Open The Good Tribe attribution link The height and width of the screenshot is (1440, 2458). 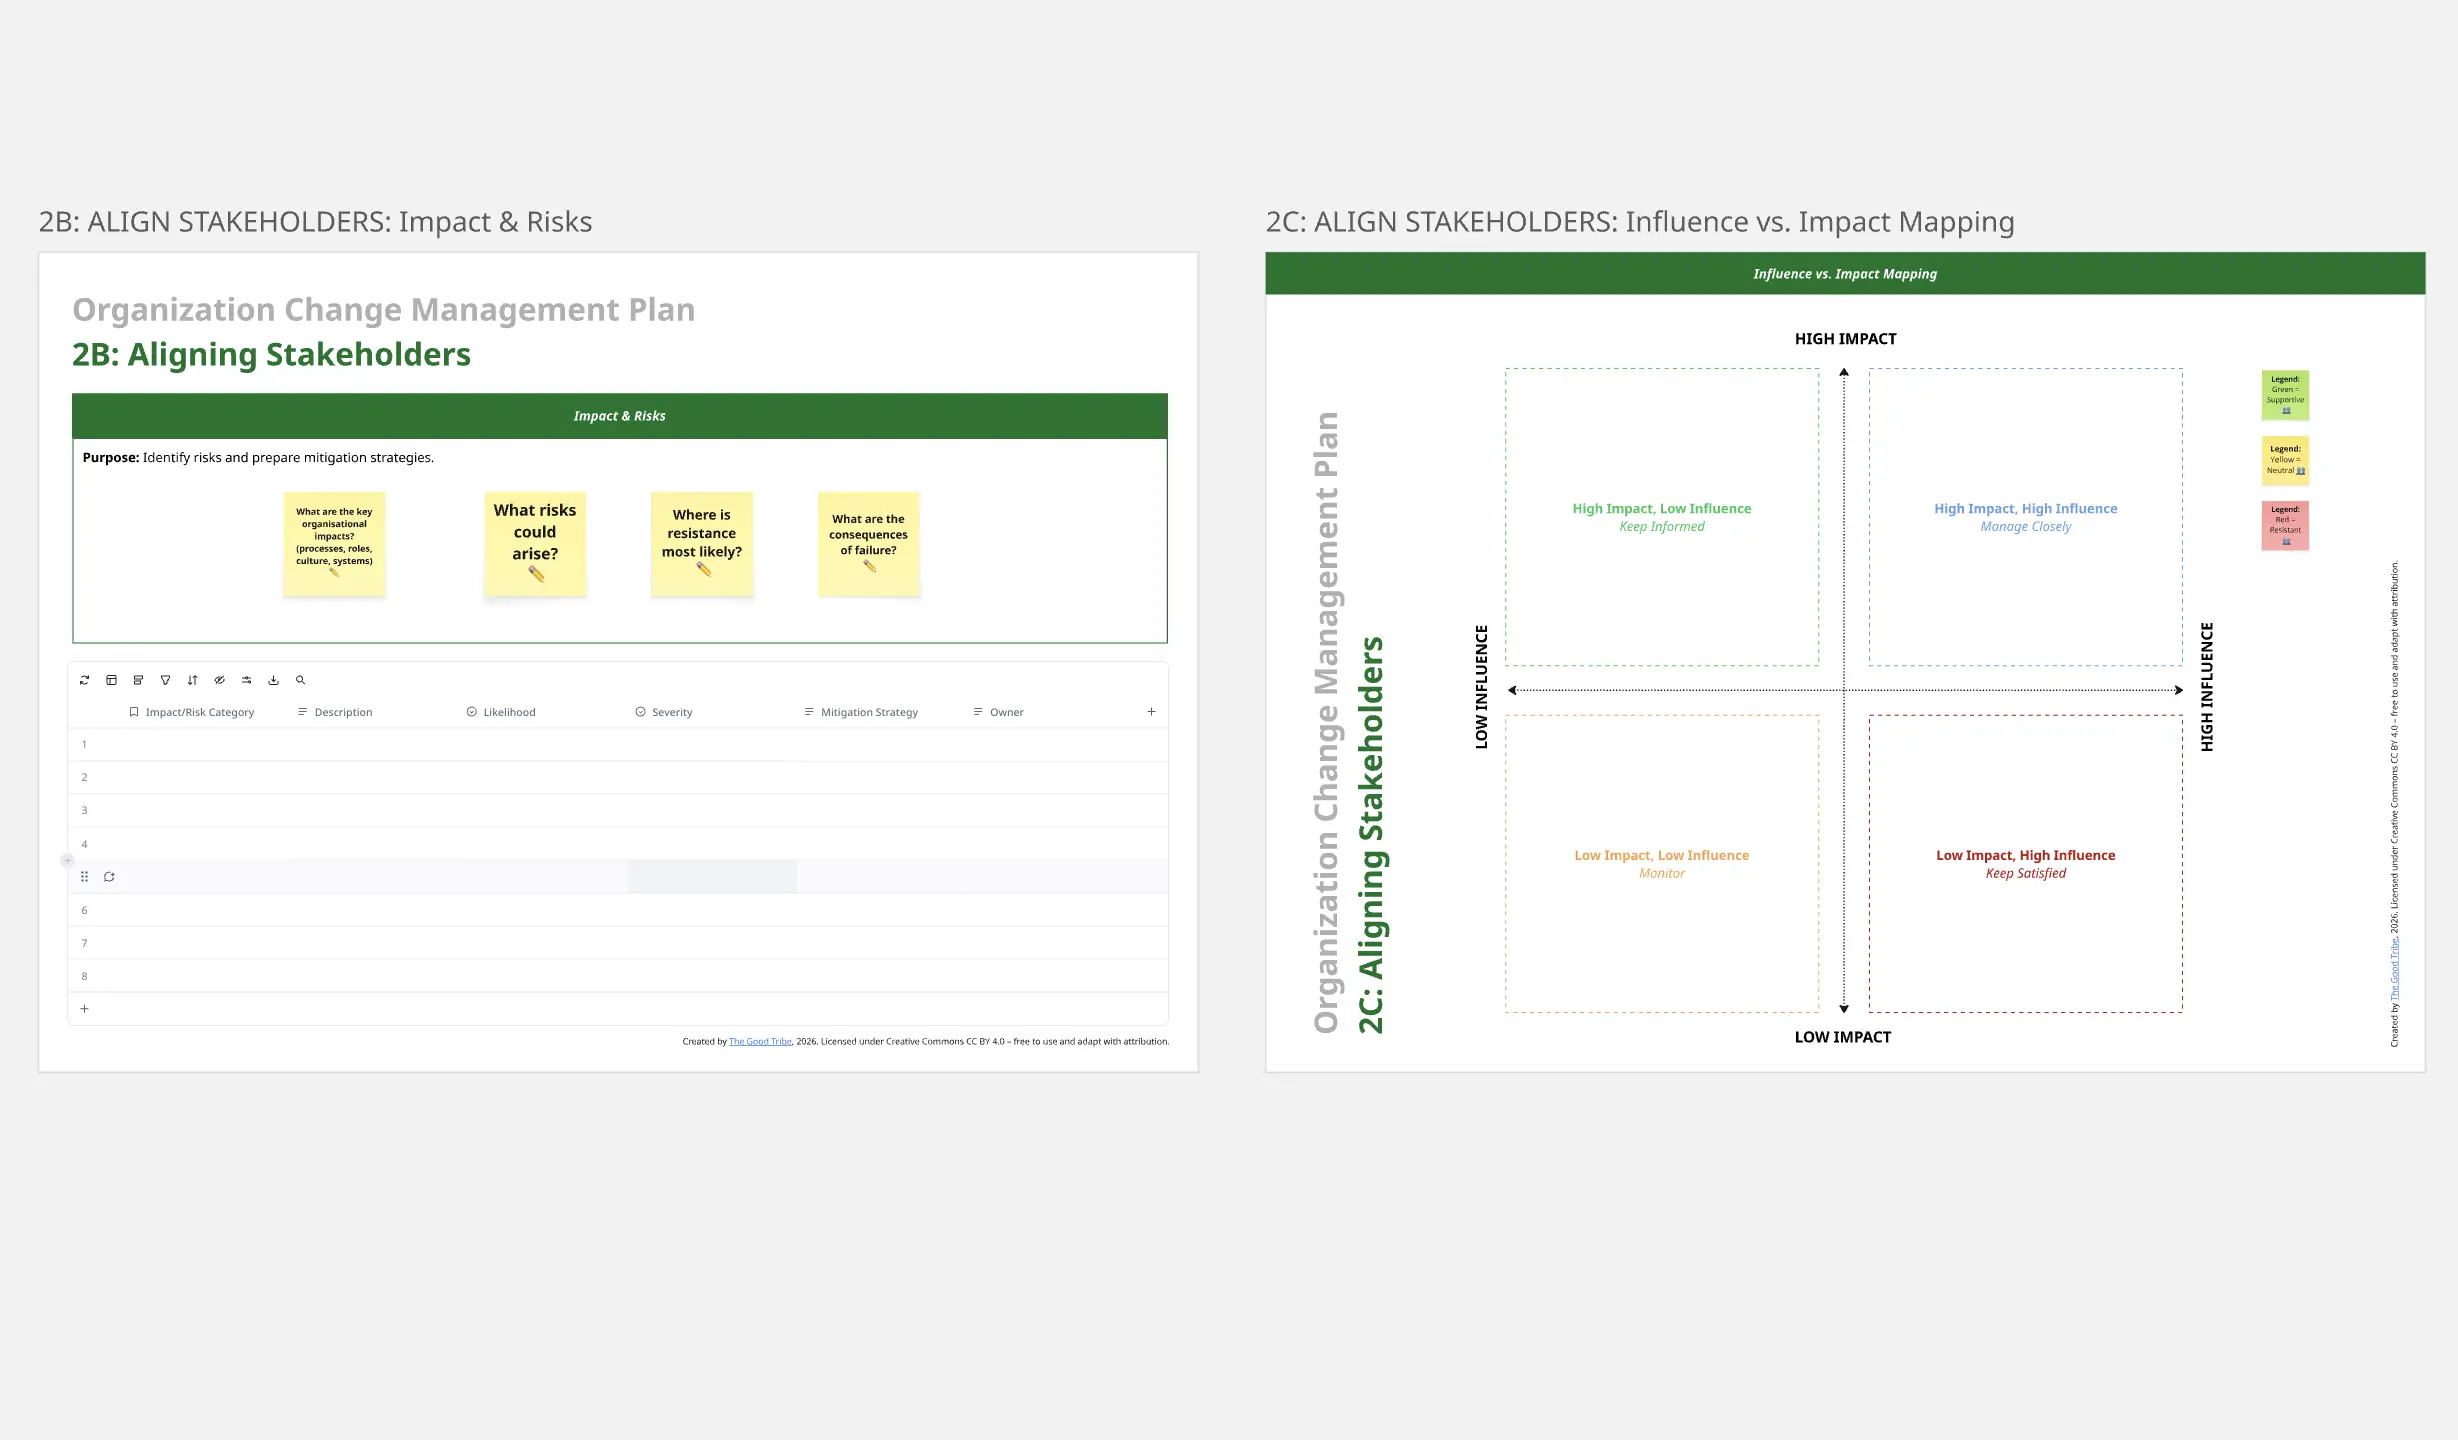point(759,1041)
